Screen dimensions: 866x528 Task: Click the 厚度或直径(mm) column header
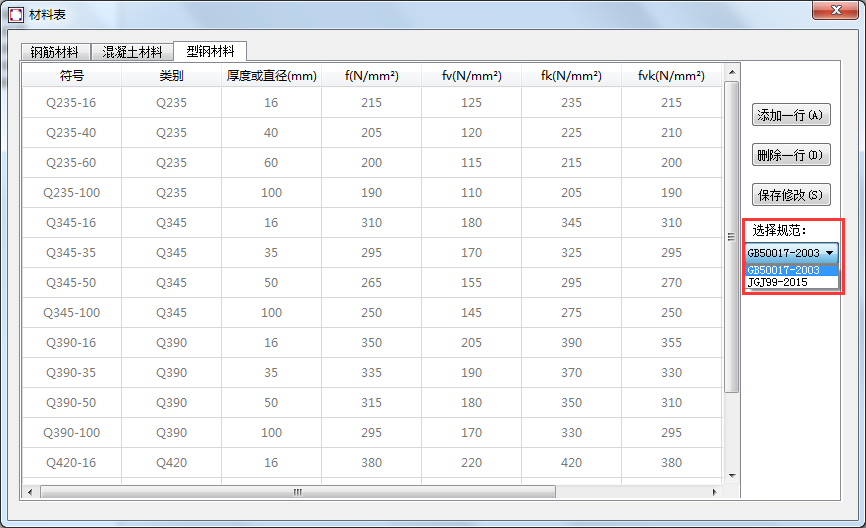(271, 75)
